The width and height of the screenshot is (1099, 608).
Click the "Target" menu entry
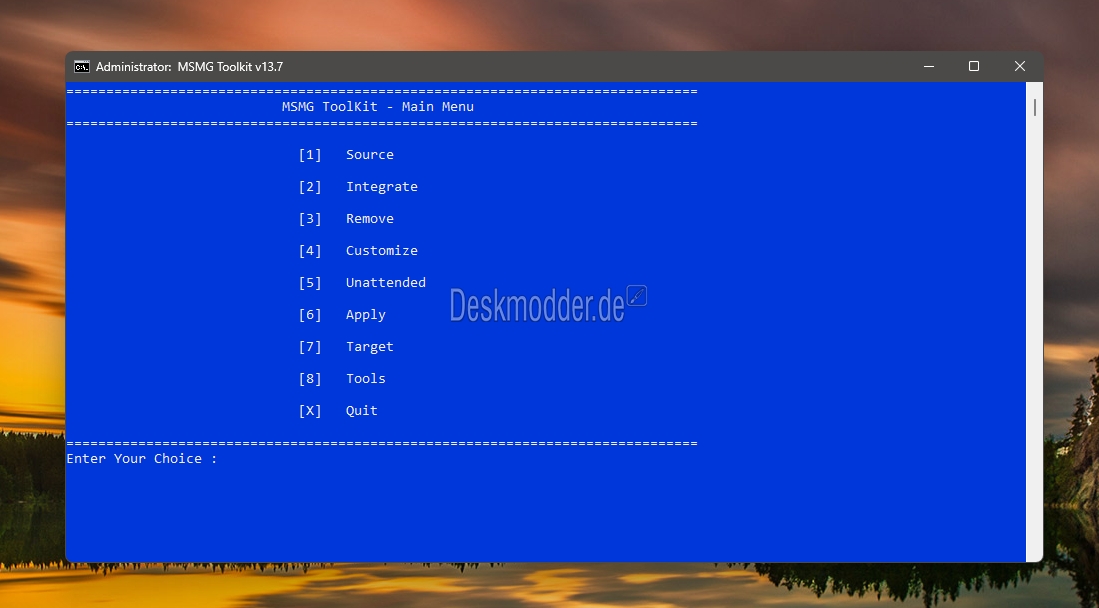click(x=369, y=347)
